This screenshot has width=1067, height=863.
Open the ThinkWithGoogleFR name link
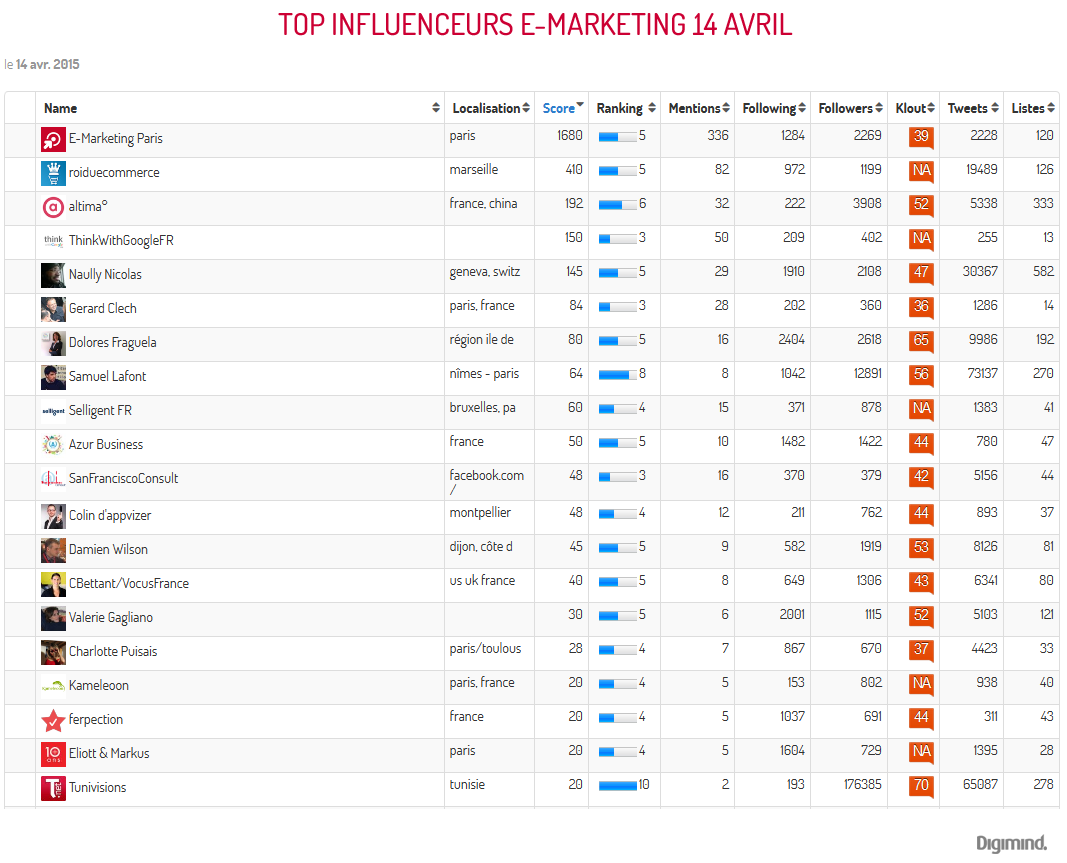(121, 241)
